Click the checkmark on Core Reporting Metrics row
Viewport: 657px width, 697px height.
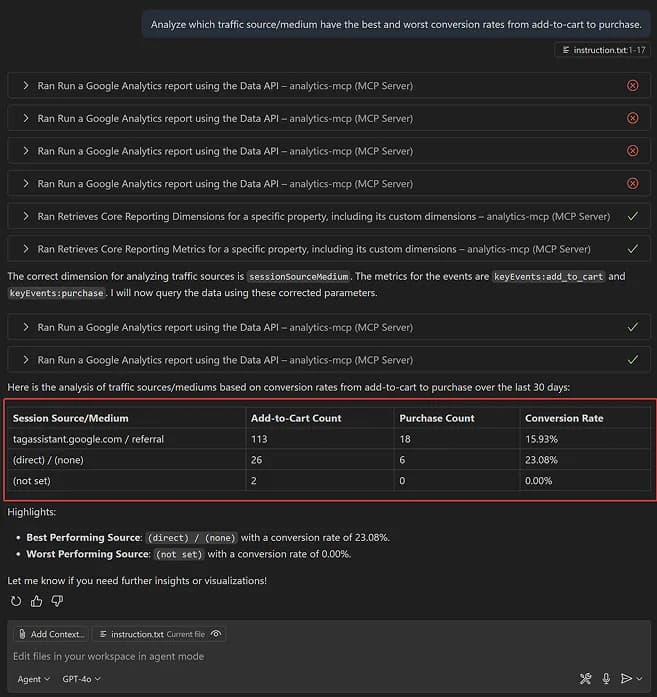coord(633,249)
